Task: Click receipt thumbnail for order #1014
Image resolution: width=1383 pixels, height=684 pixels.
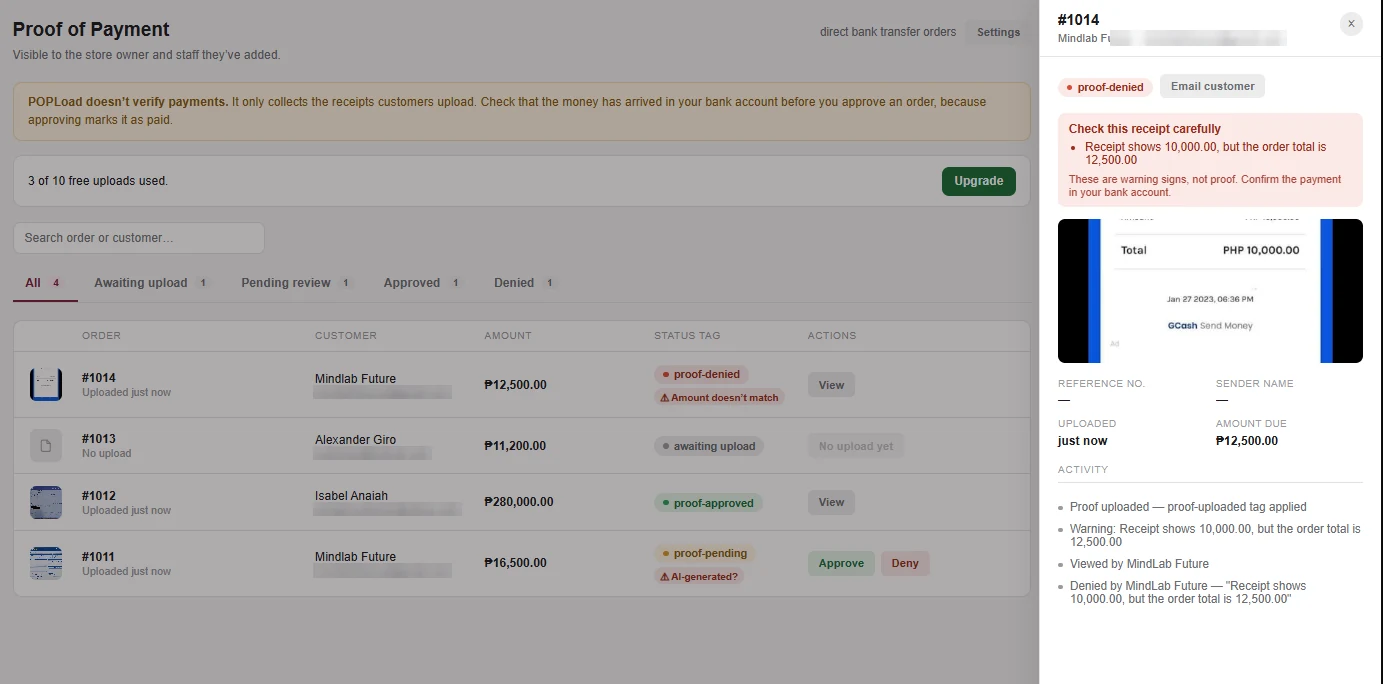Action: (46, 385)
